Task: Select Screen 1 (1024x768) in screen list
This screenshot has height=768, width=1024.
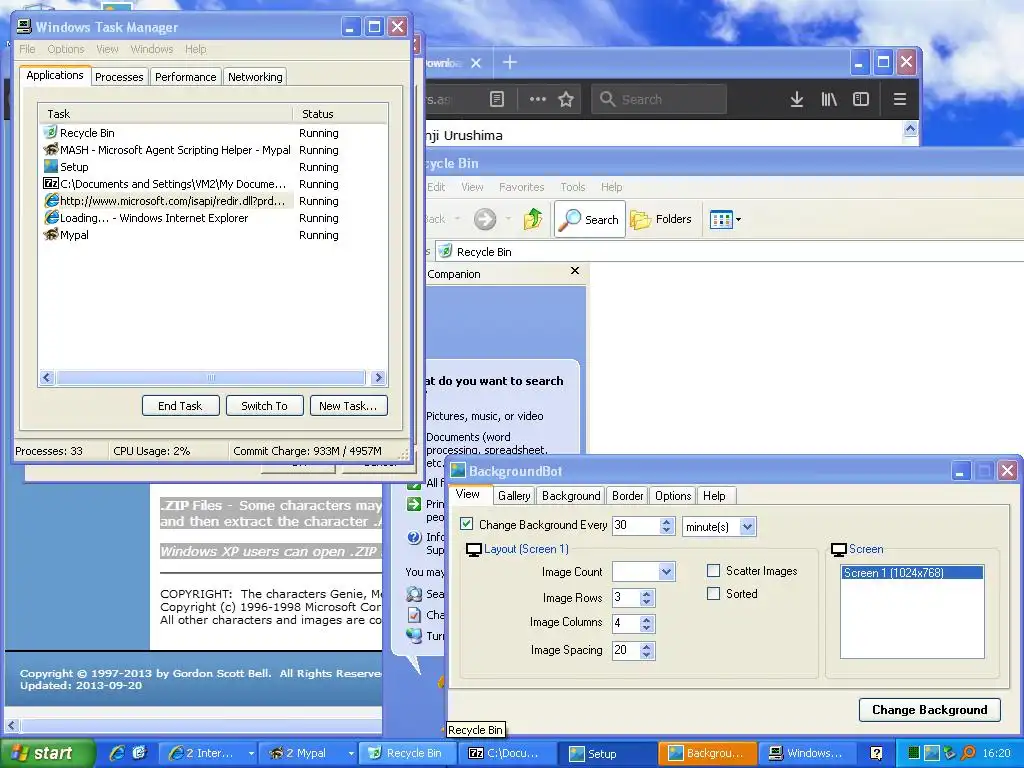Action: (x=912, y=573)
